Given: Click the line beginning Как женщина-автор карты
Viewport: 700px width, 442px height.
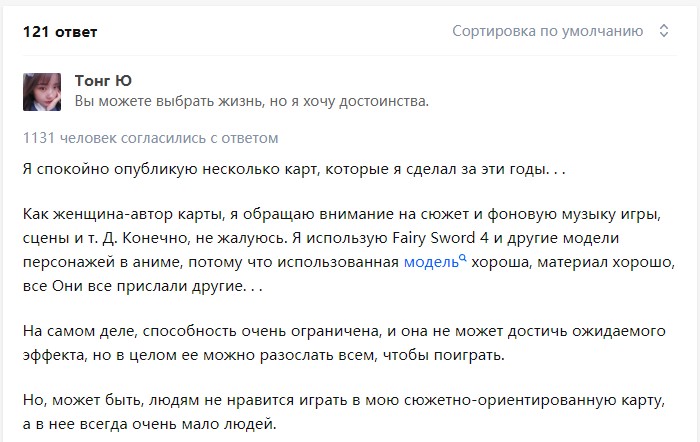Looking at the screenshot, I should point(342,215).
